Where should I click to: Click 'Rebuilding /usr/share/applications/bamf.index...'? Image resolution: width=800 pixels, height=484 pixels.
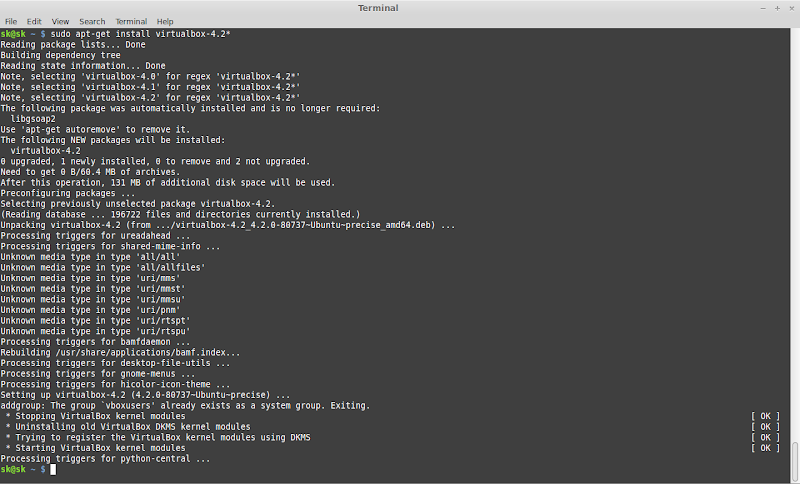pyautogui.click(x=120, y=353)
